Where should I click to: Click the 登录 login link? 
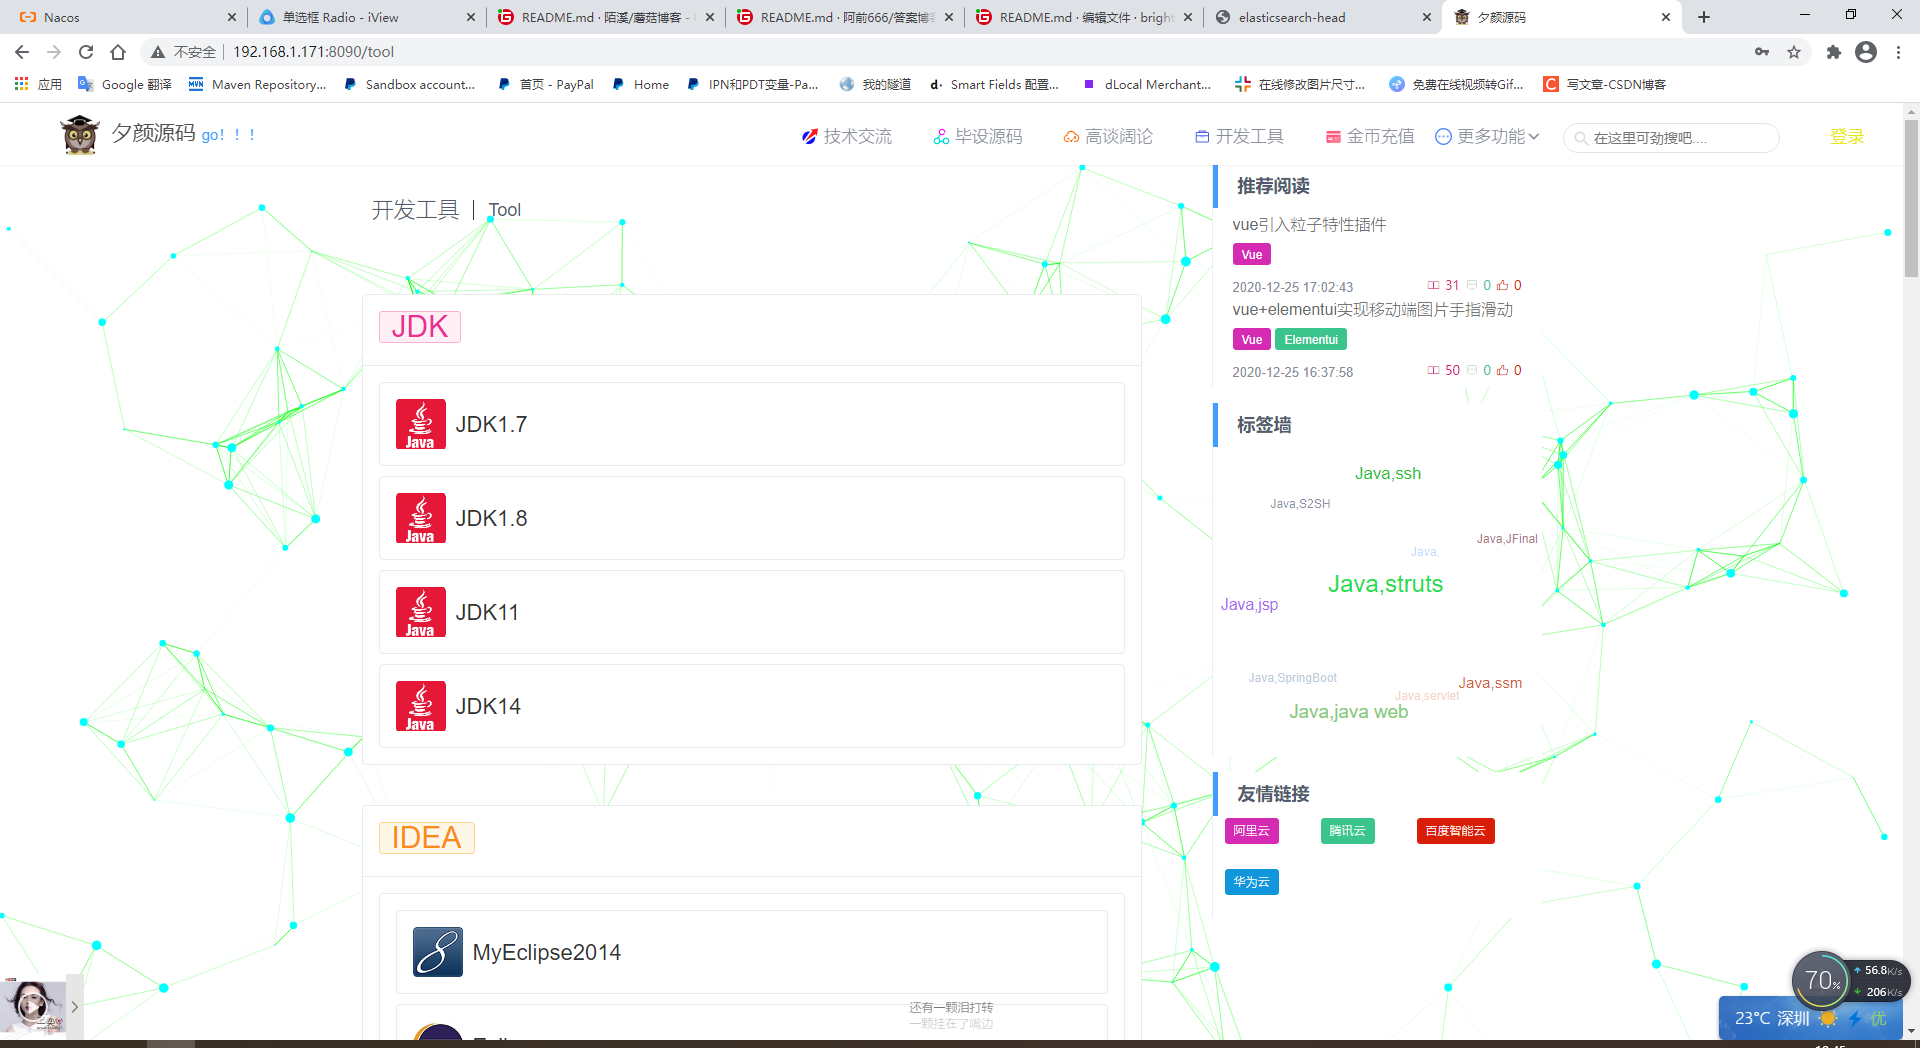pos(1847,137)
